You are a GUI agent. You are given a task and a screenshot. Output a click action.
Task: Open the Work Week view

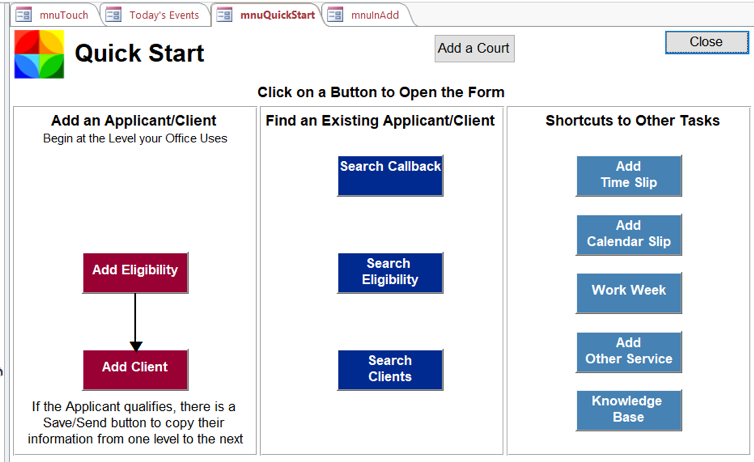629,292
